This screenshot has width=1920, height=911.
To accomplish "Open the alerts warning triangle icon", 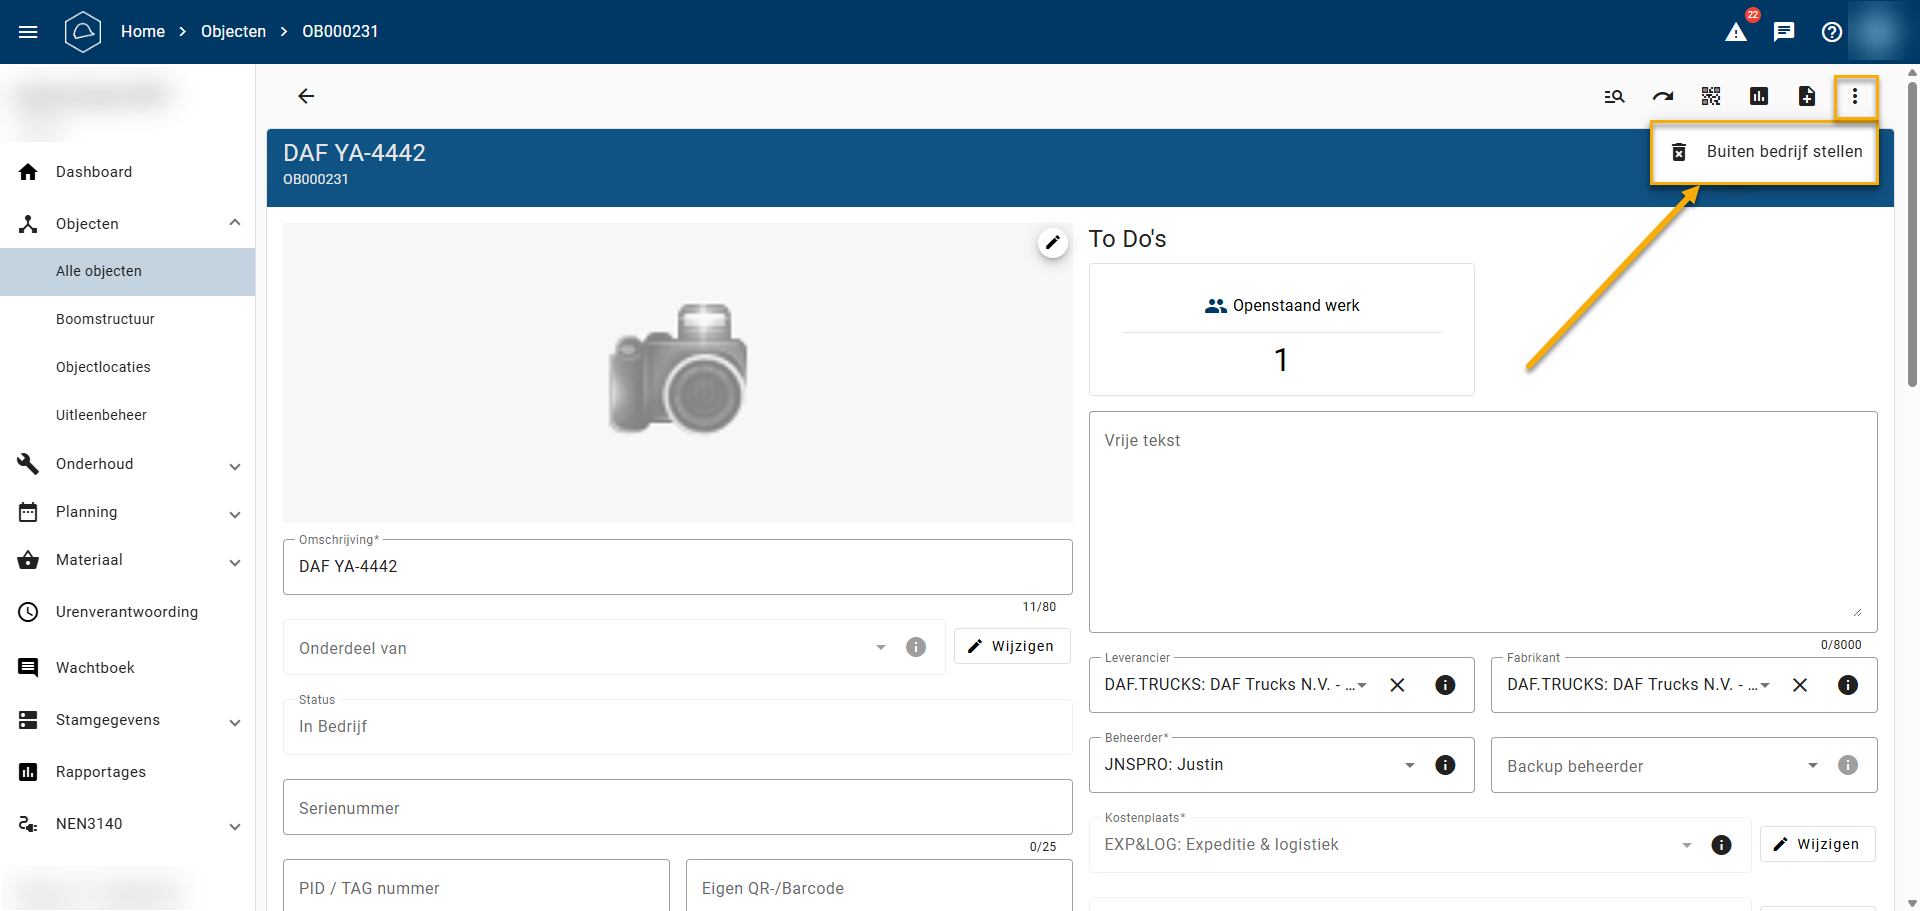I will (x=1736, y=32).
